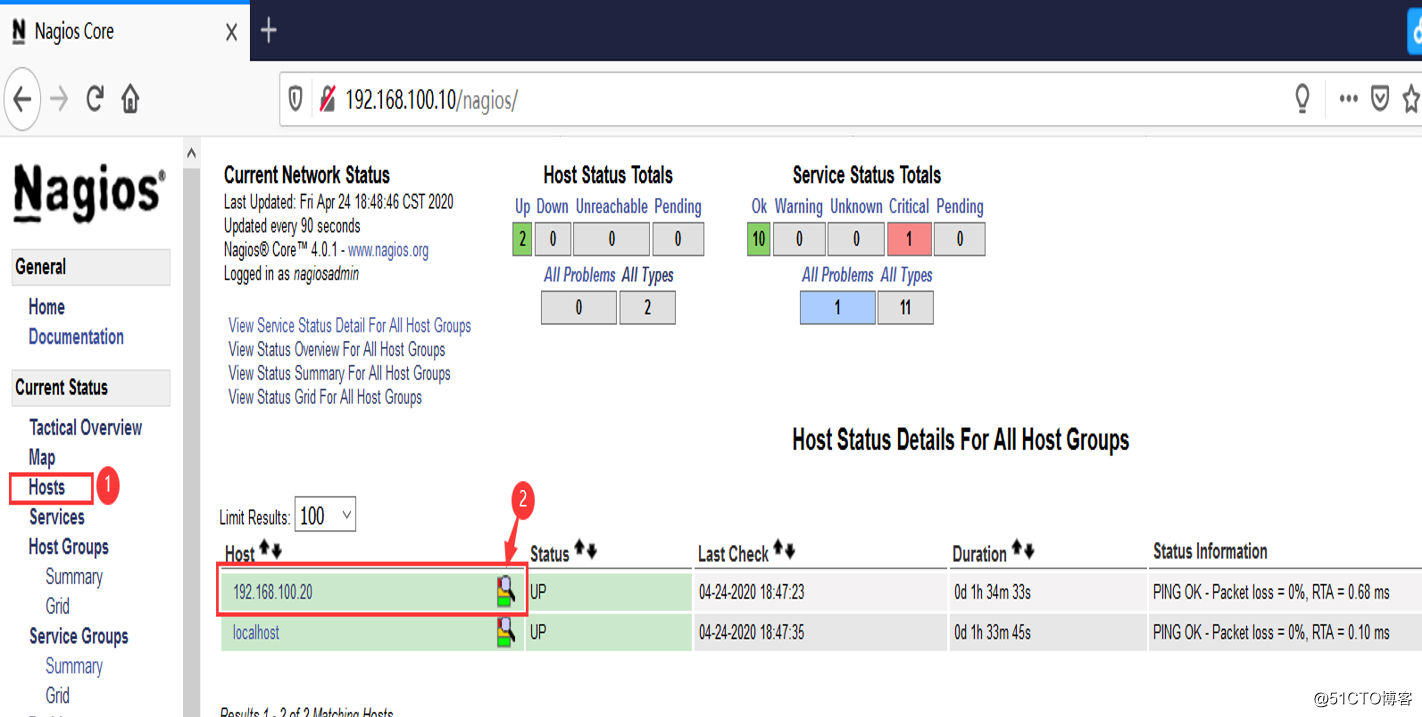This screenshot has height=717, width=1422.
Task: Open View Status Grid For All Host Groups
Action: tap(325, 397)
